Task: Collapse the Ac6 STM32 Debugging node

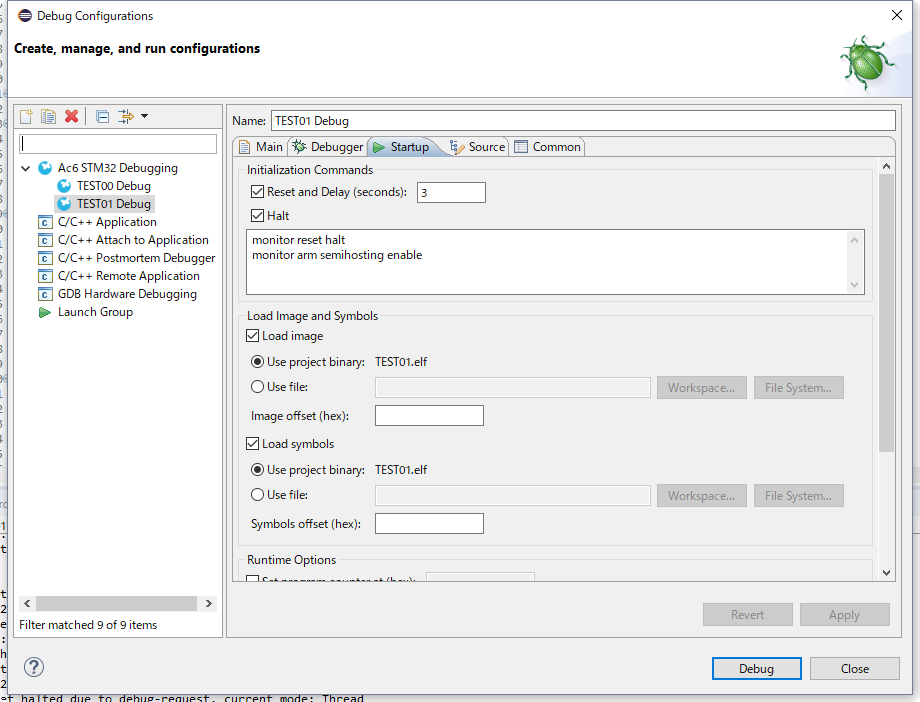Action: (23, 168)
